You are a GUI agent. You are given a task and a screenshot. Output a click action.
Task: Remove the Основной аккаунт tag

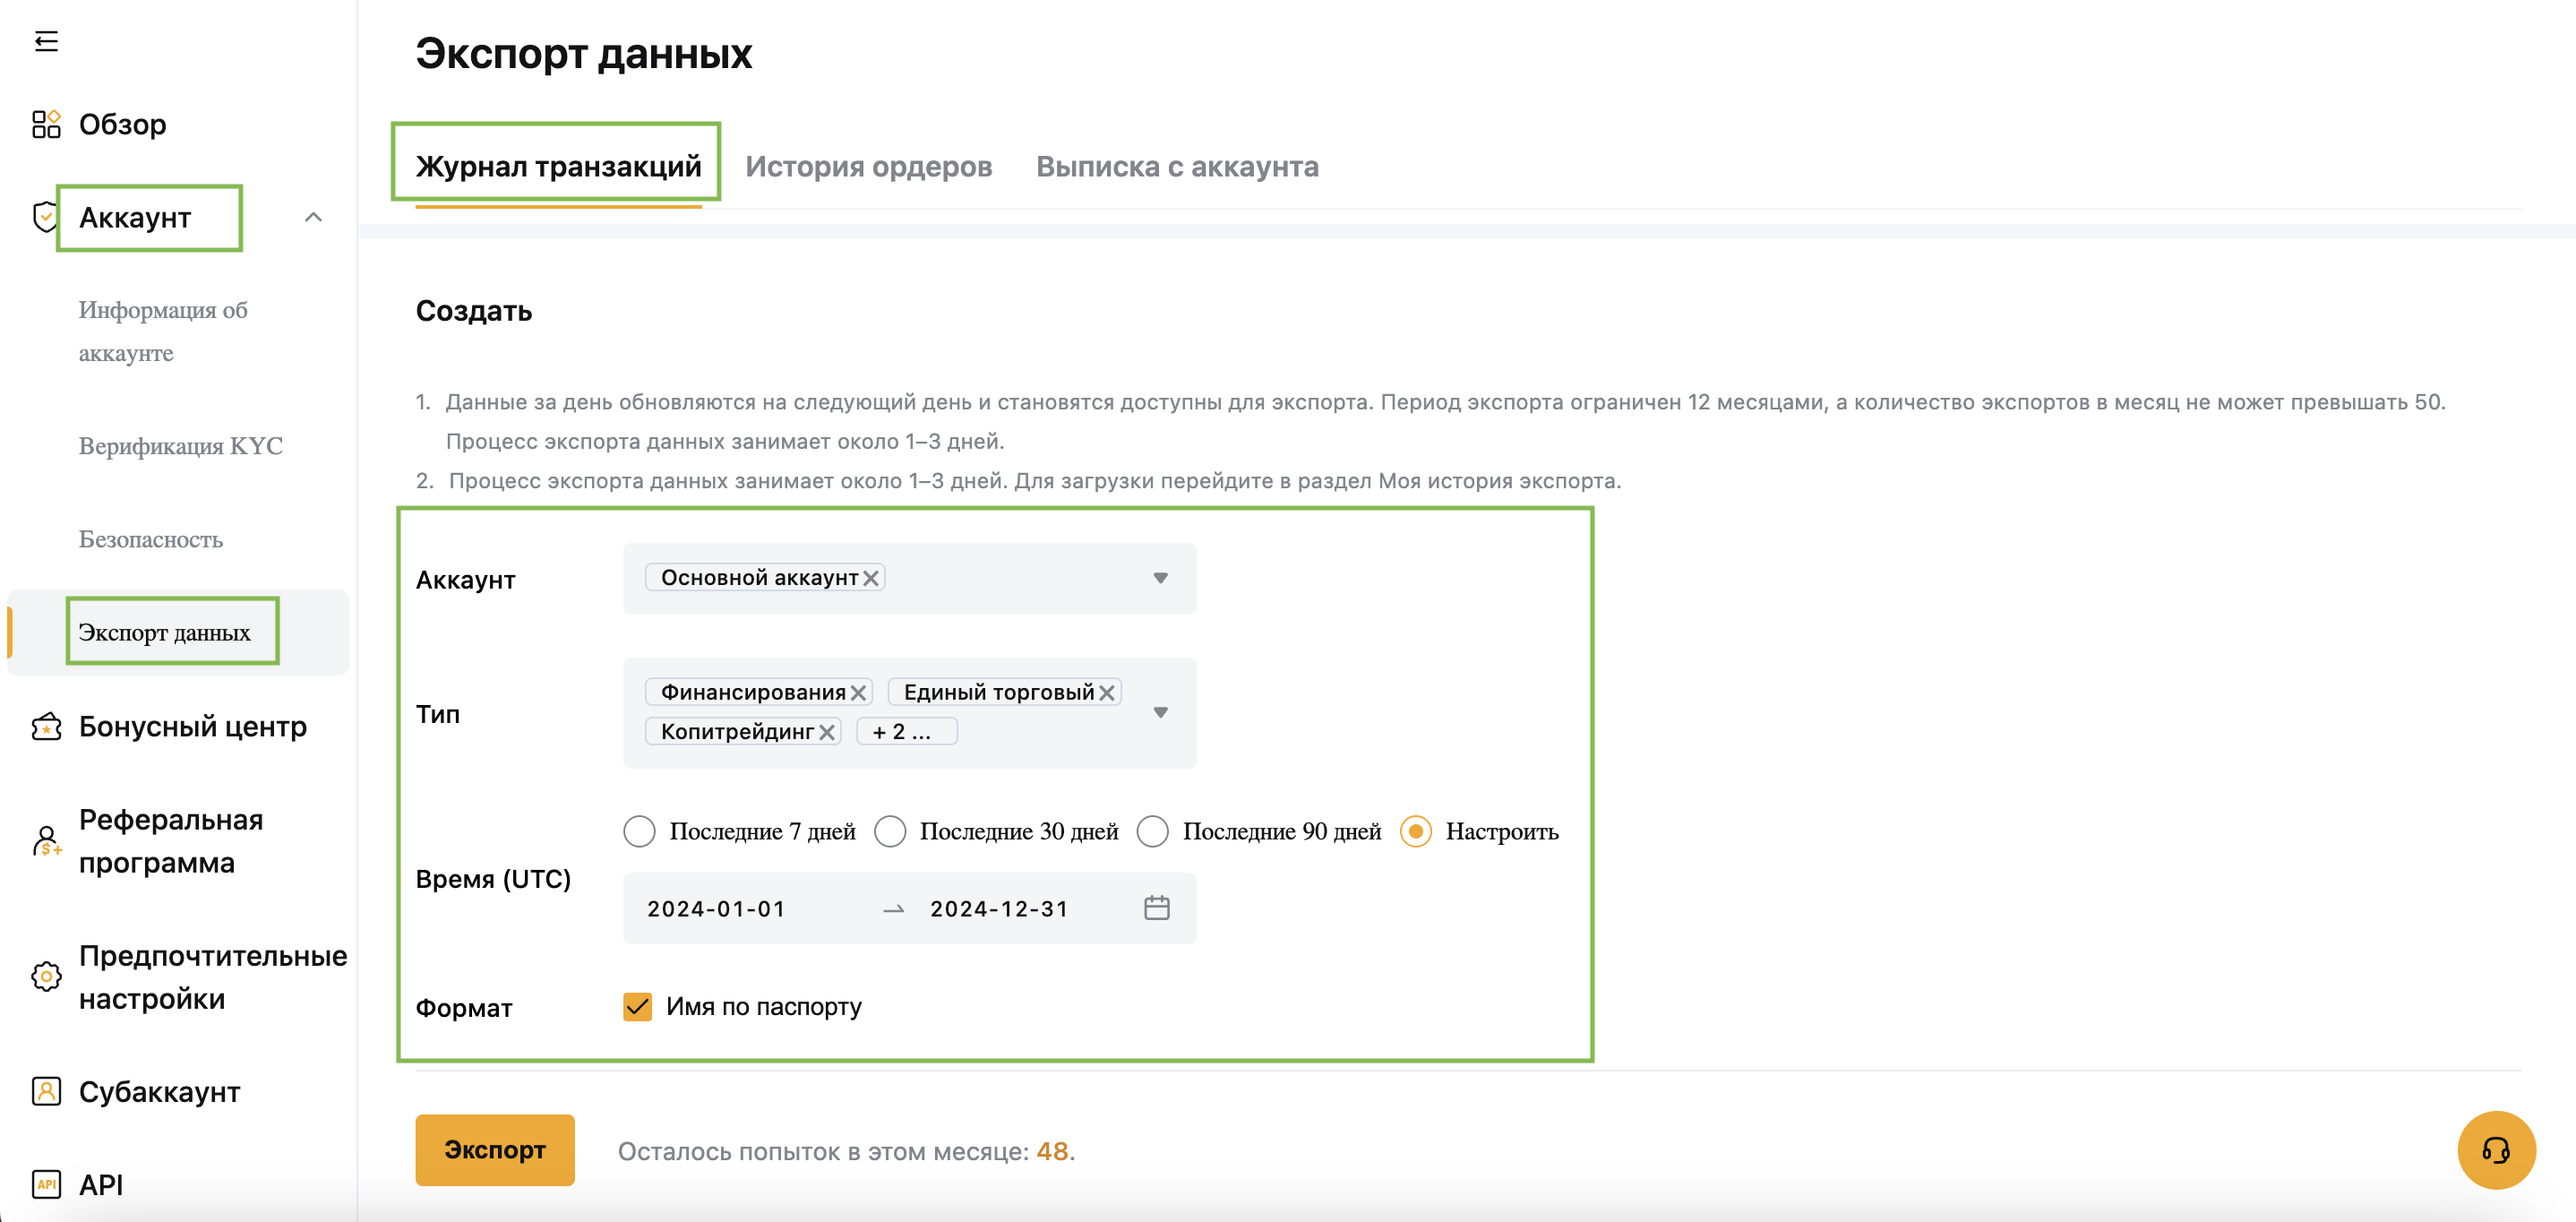(x=871, y=578)
